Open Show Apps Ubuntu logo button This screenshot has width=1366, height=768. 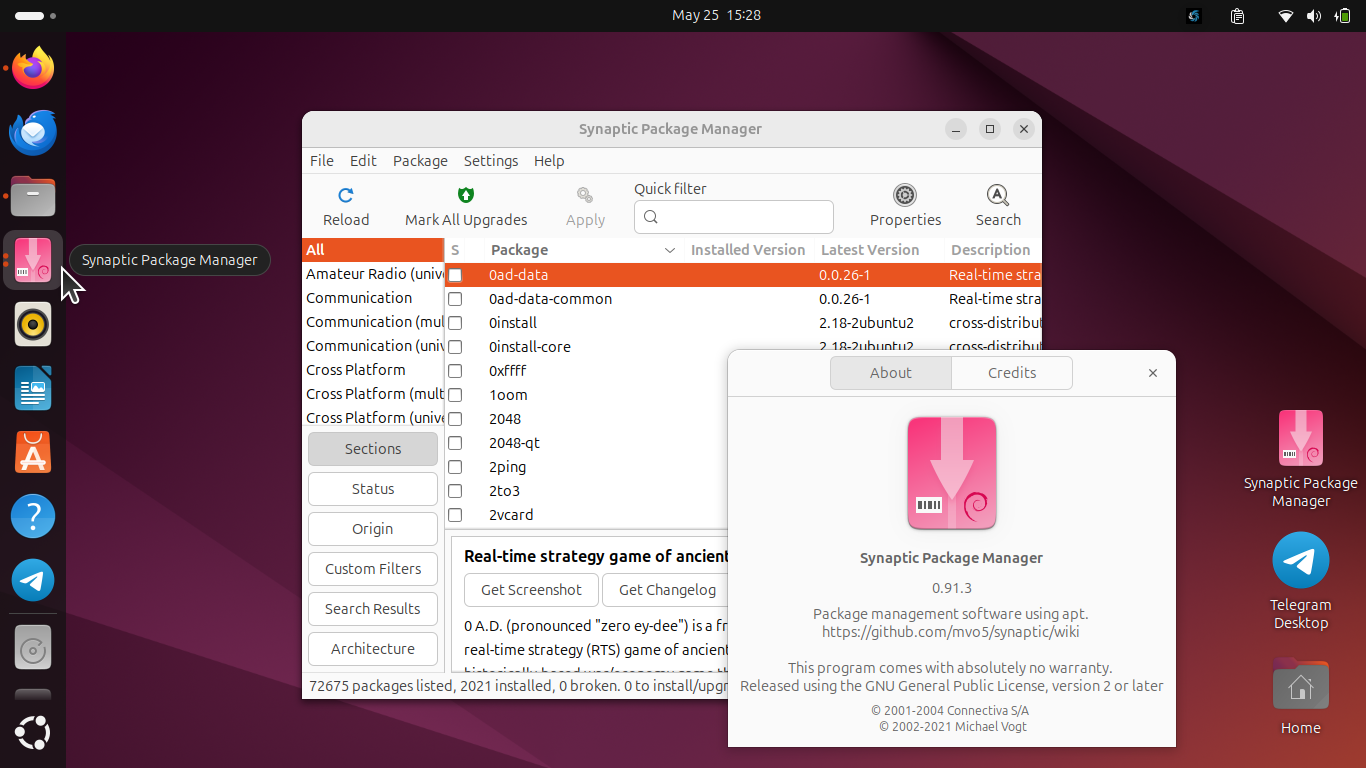(x=33, y=733)
